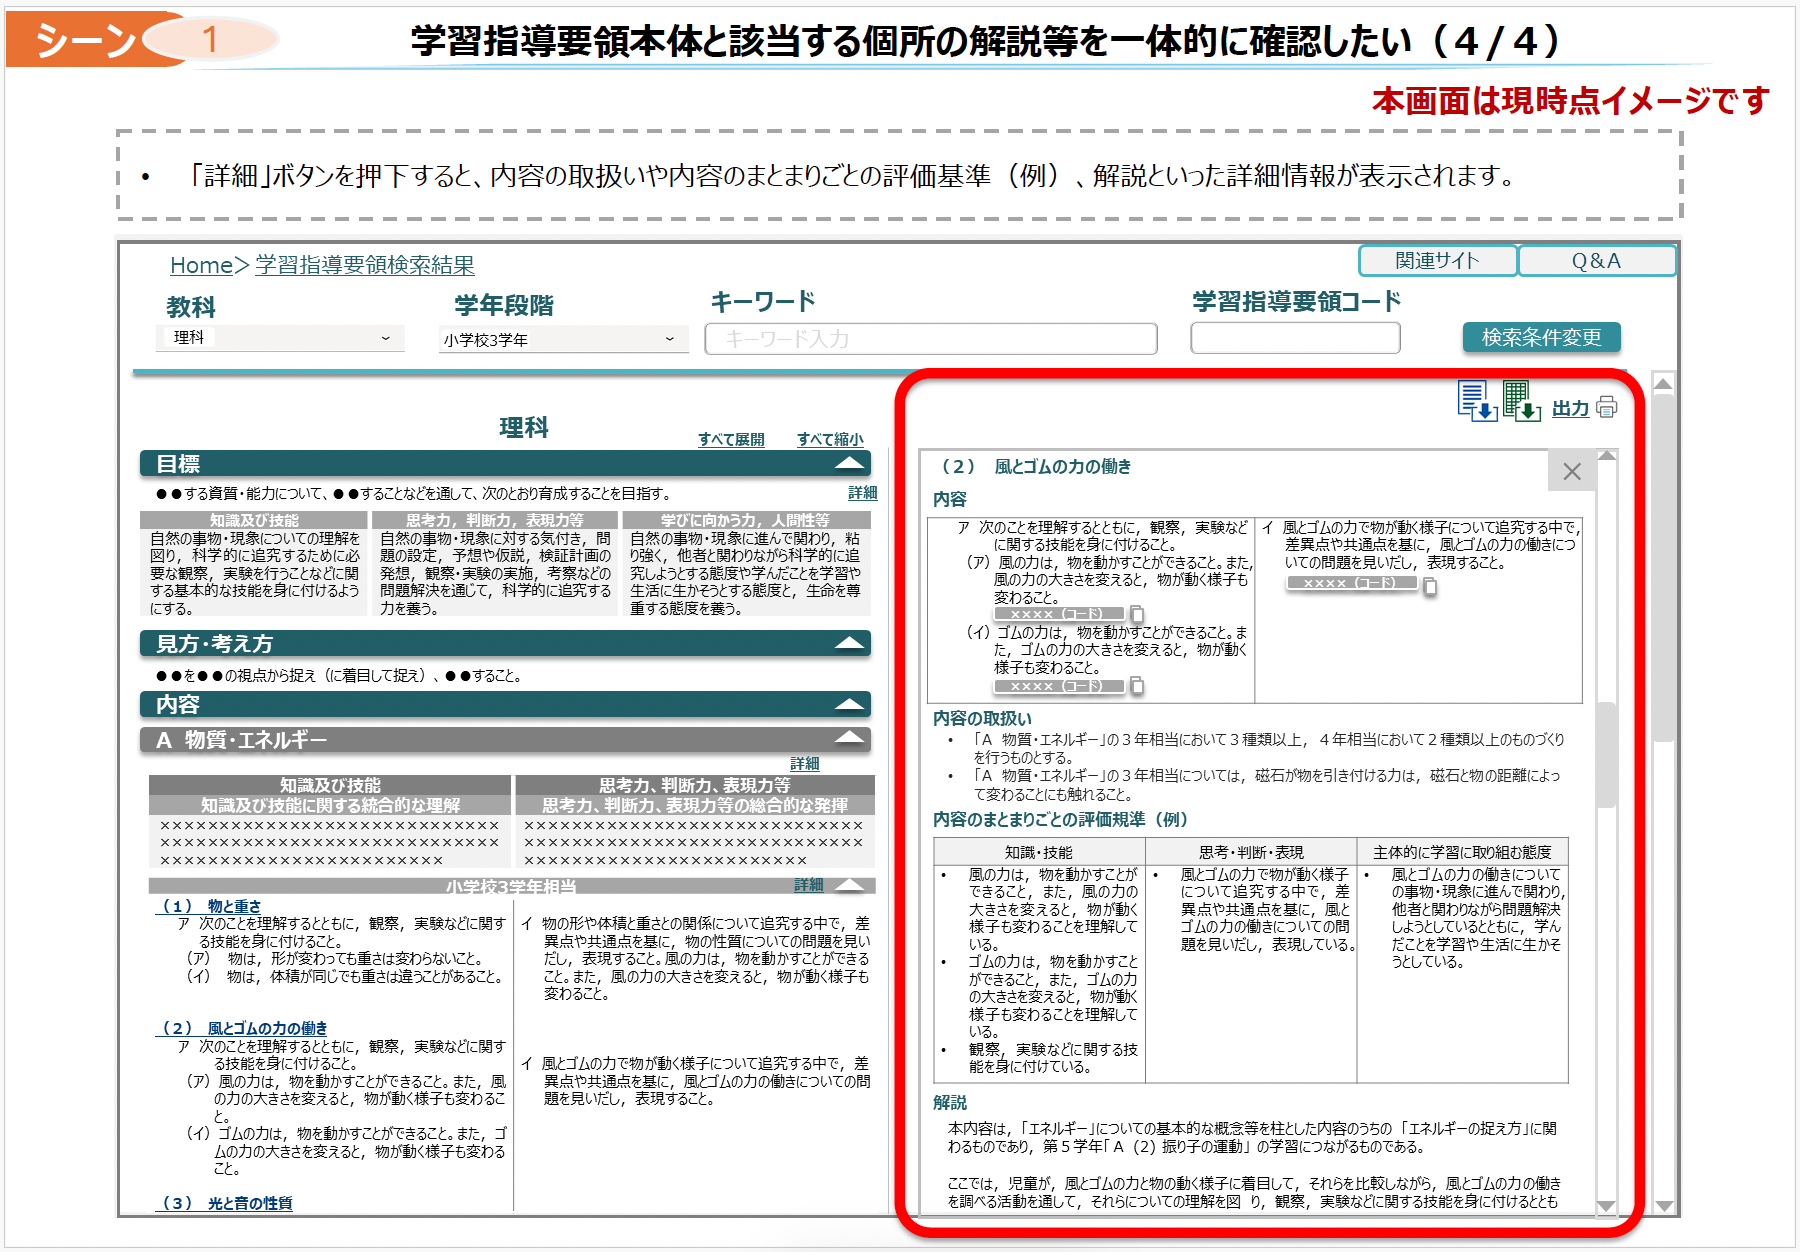
Task: Copy the code under item (ア) 風の力
Action: tap(1137, 614)
